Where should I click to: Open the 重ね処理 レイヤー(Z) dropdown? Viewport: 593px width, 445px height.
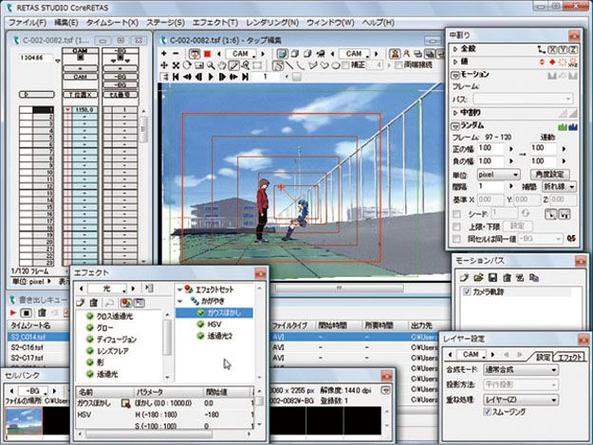click(521, 399)
